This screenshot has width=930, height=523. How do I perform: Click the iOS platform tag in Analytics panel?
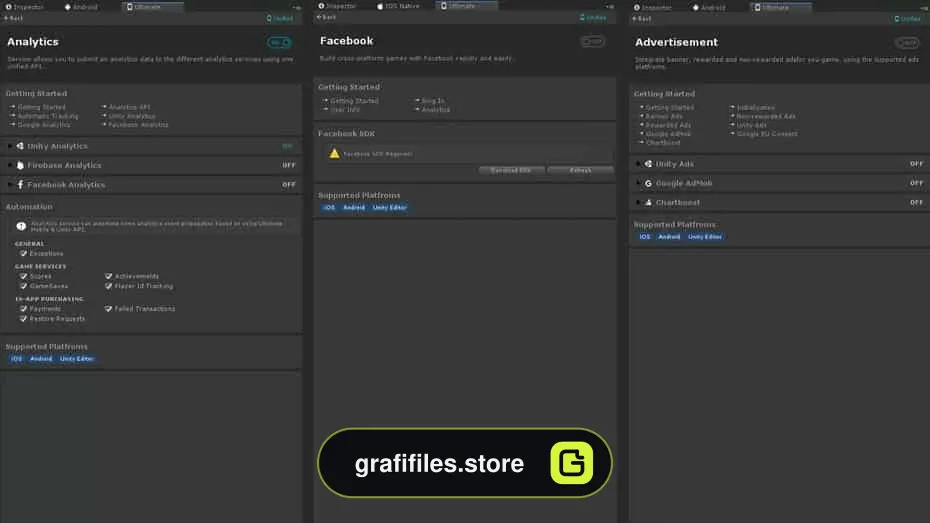[x=17, y=359]
